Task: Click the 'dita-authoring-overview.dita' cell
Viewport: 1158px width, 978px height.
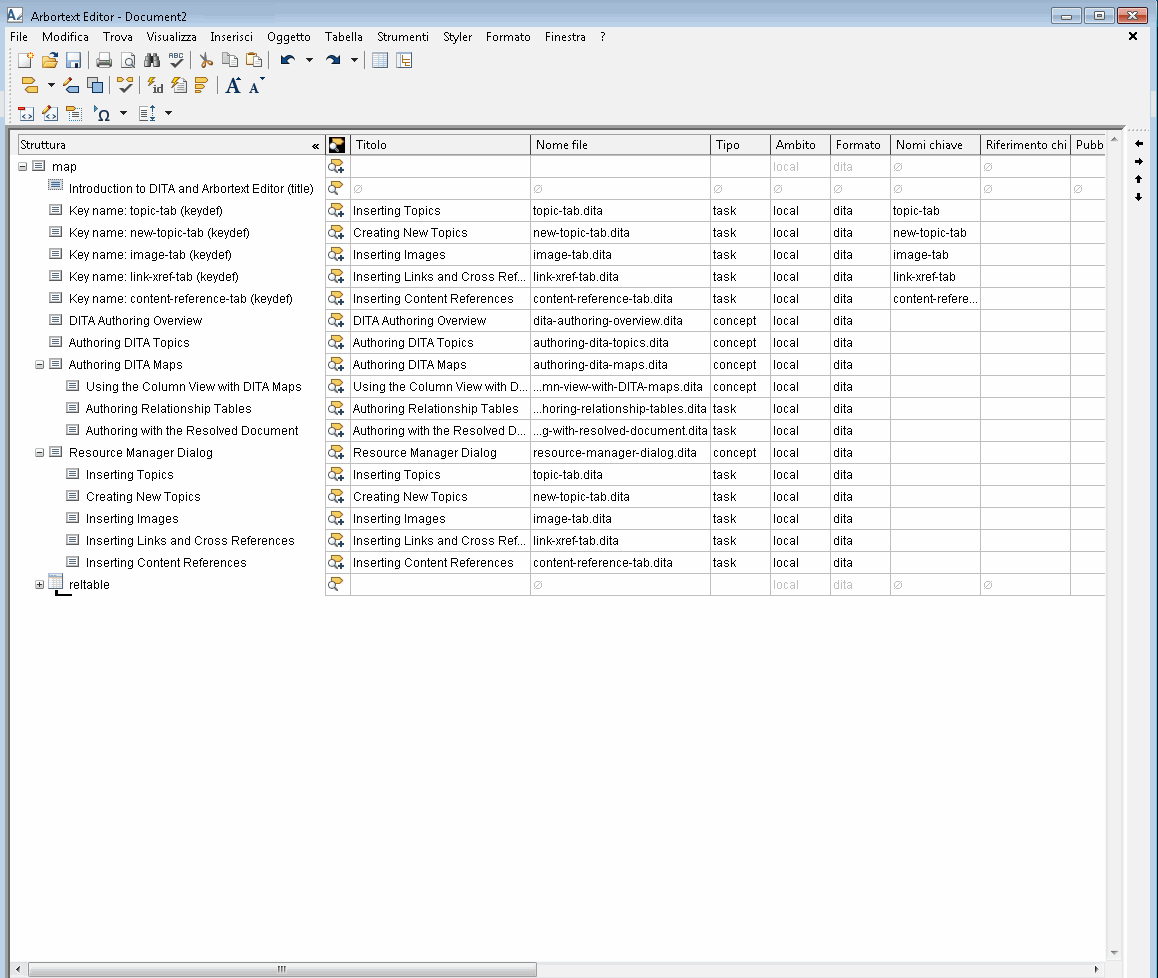Action: (x=620, y=321)
